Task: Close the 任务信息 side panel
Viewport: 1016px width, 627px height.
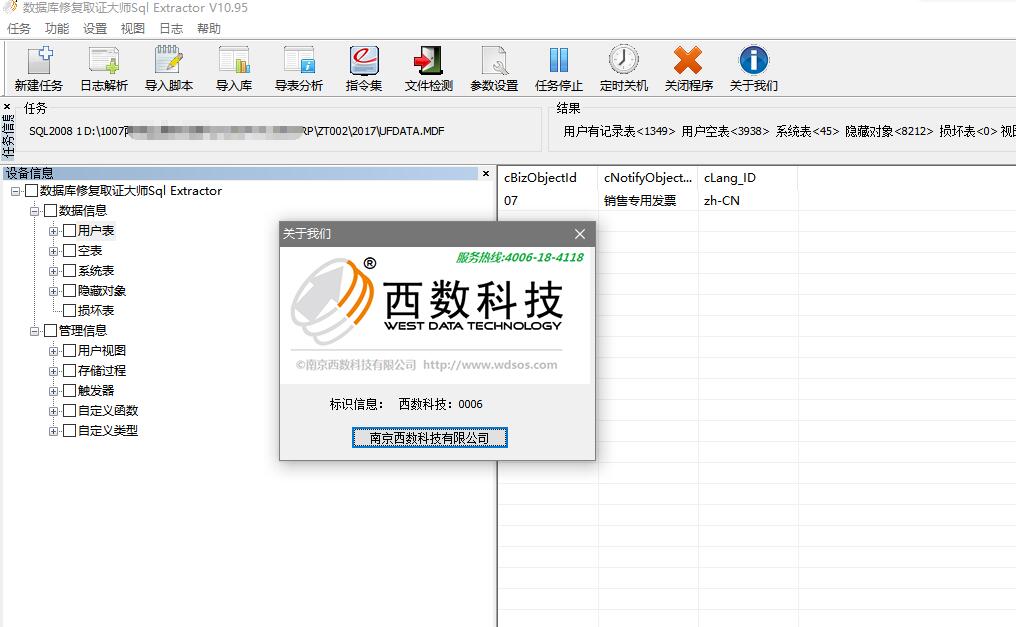Action: coord(7,107)
